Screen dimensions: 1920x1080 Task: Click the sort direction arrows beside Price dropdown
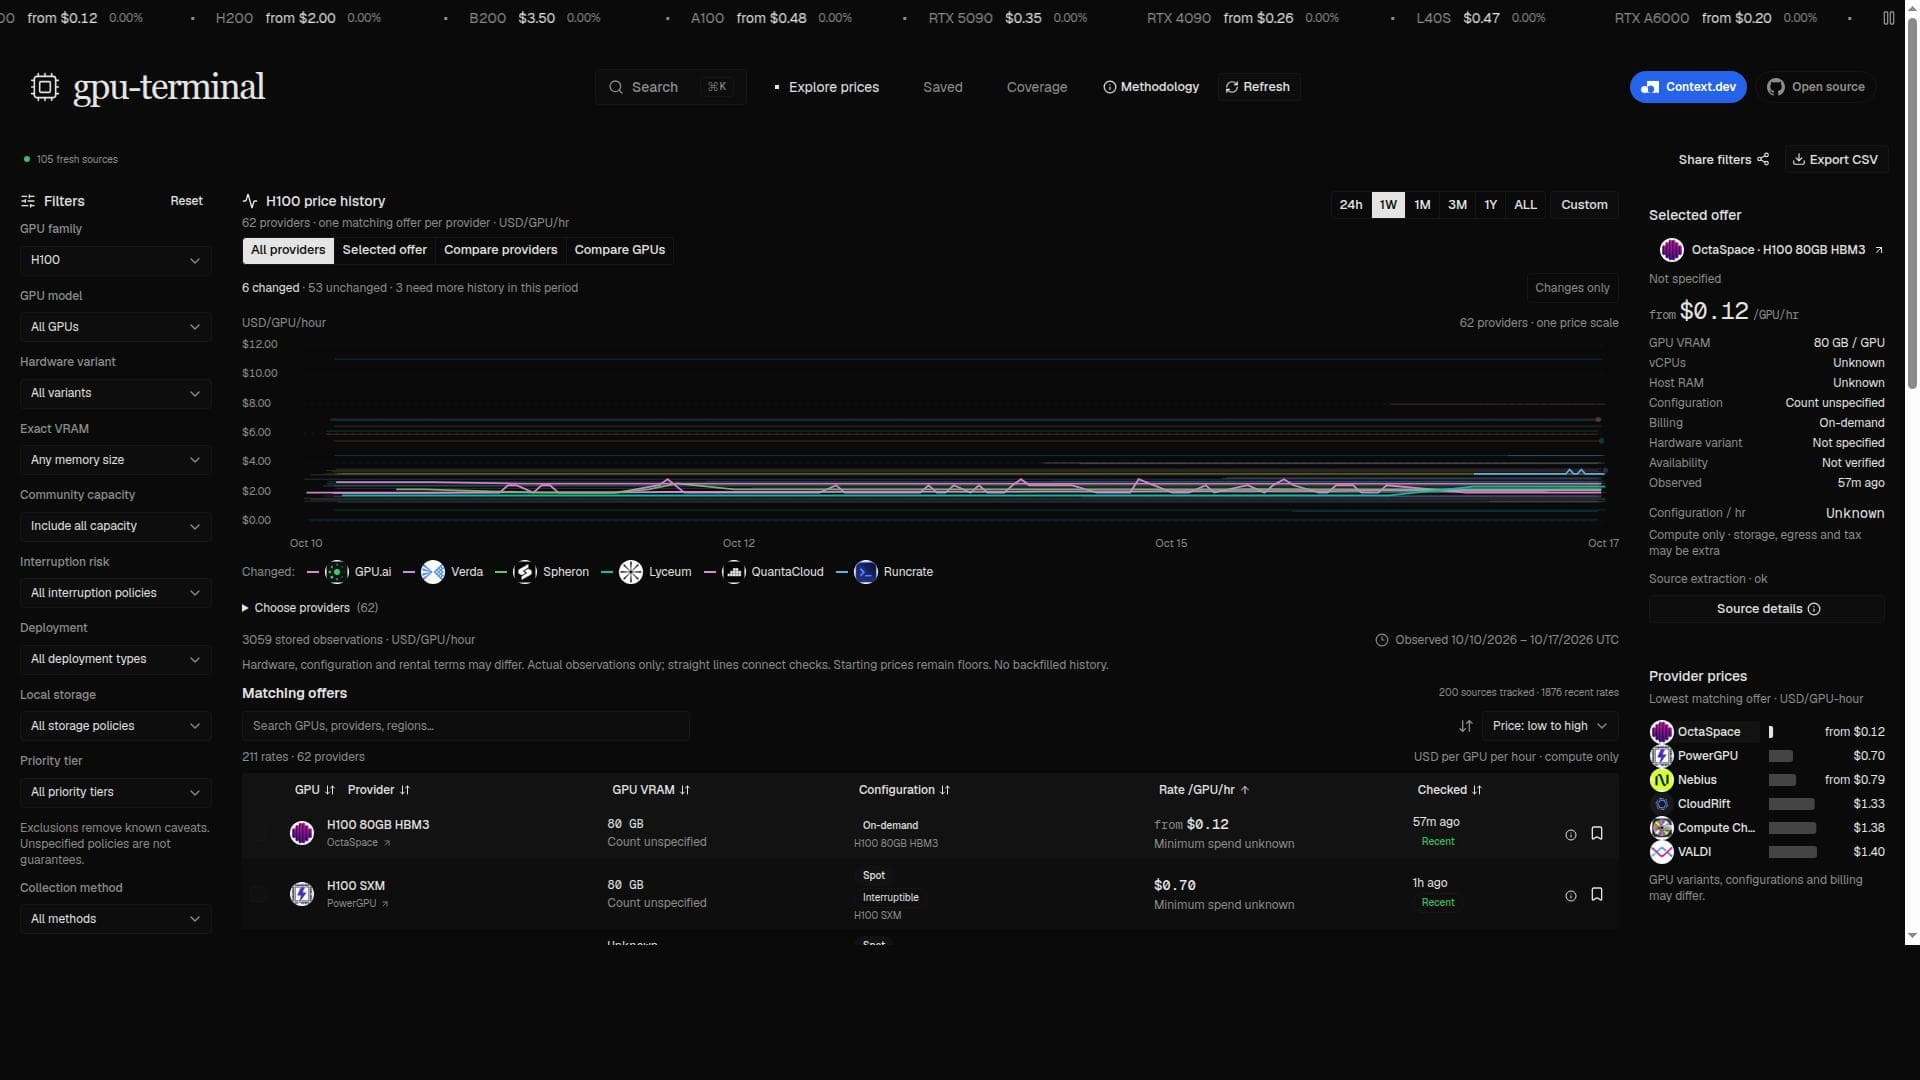click(1466, 726)
